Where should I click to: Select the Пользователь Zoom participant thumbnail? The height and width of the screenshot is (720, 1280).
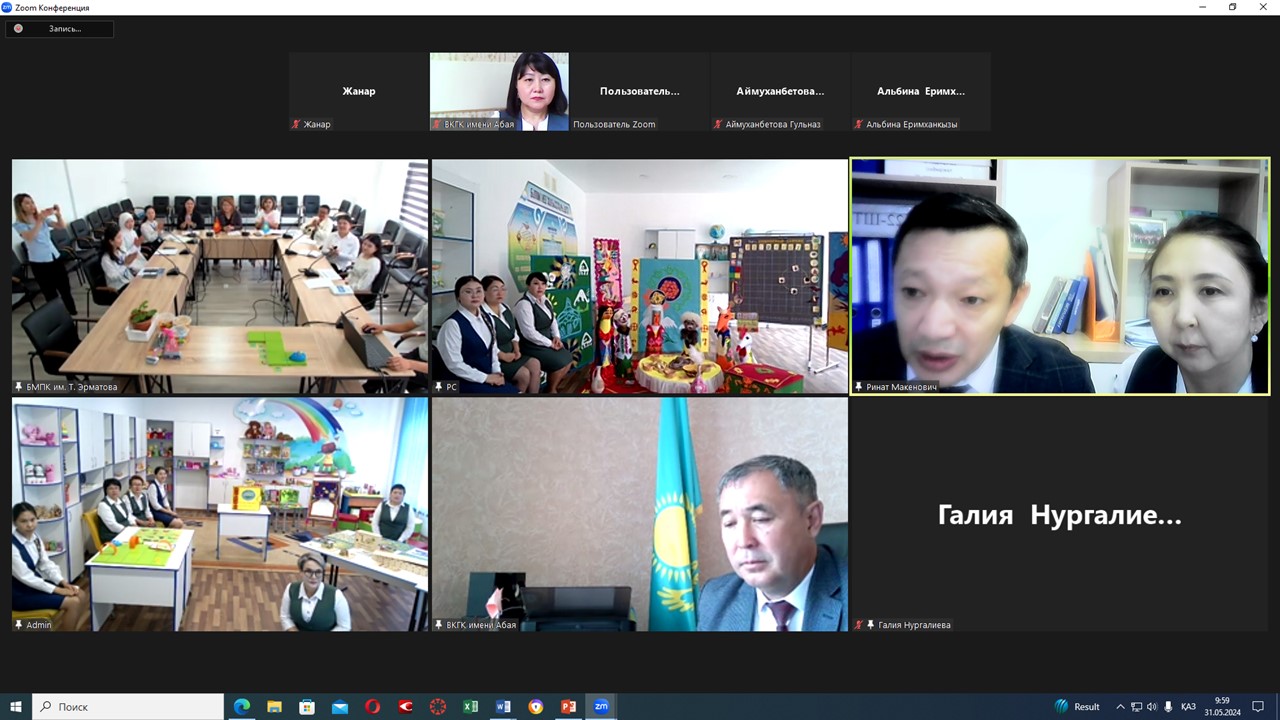coord(639,91)
